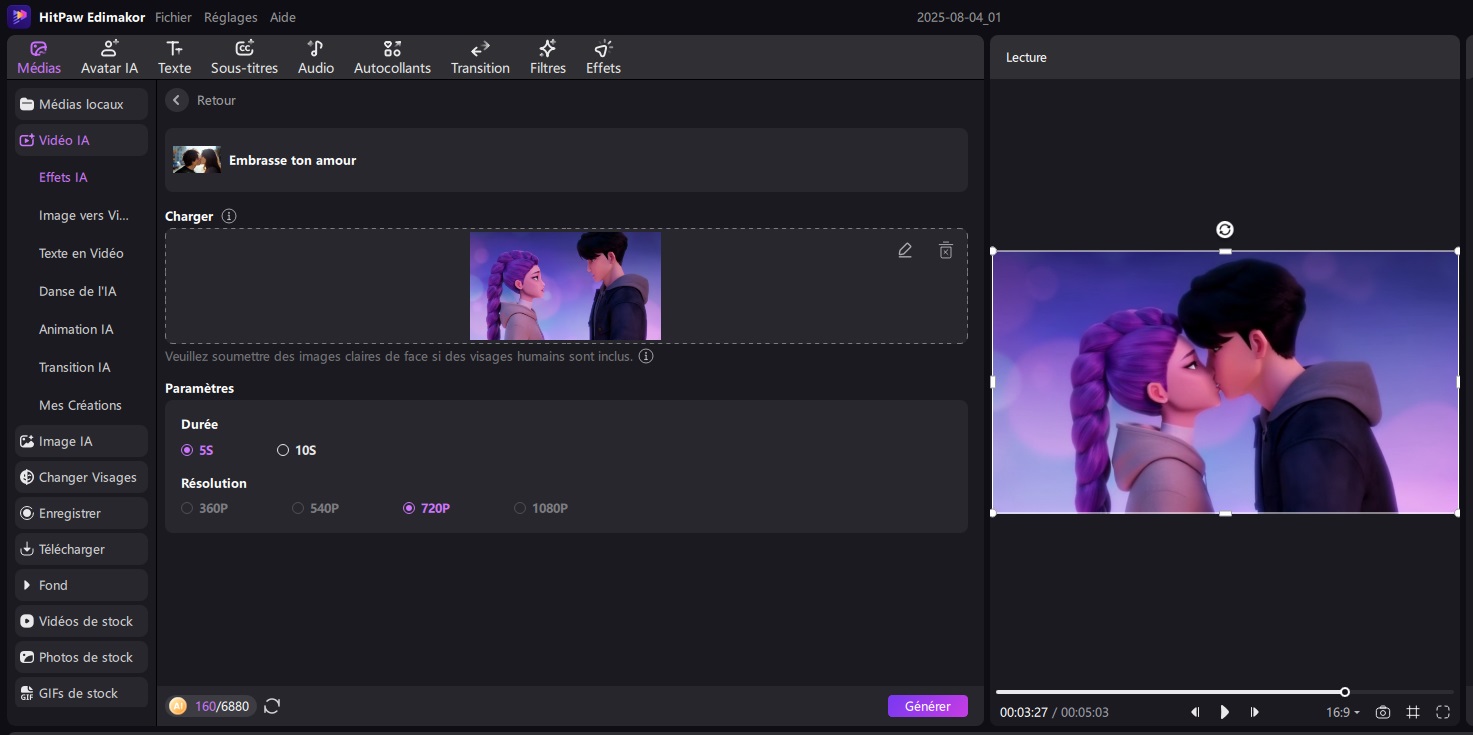
Task: Switch to the Transition tab
Action: 480,58
